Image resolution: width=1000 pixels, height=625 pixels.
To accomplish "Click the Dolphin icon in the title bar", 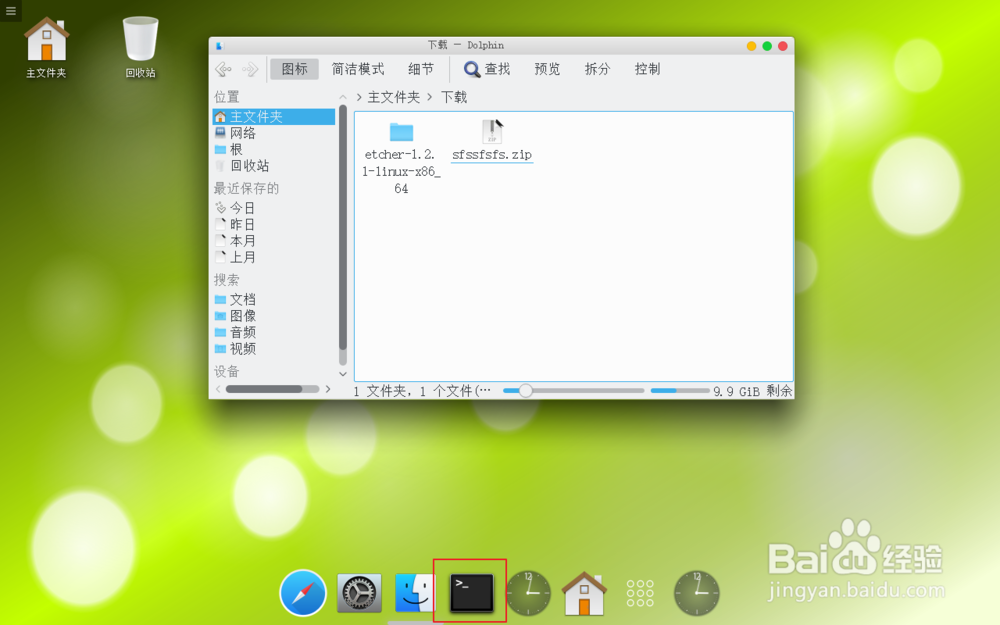I will pyautogui.click(x=219, y=45).
